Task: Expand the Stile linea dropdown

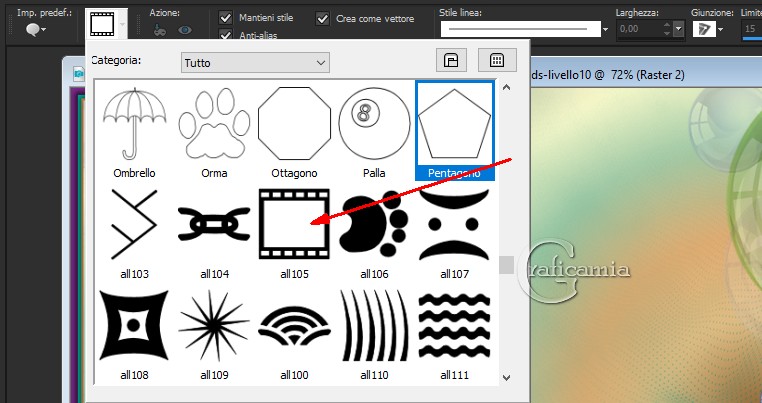Action: coord(606,30)
